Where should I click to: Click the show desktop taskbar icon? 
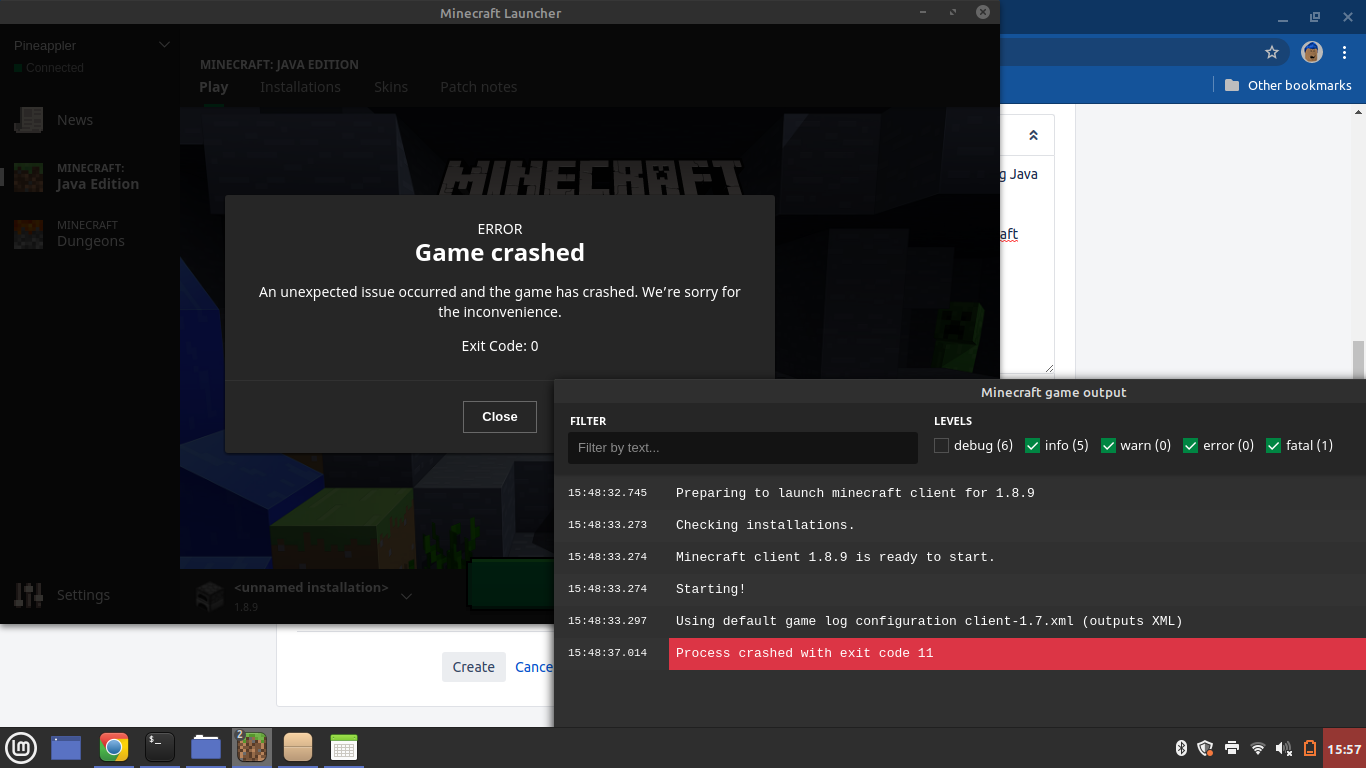66,747
